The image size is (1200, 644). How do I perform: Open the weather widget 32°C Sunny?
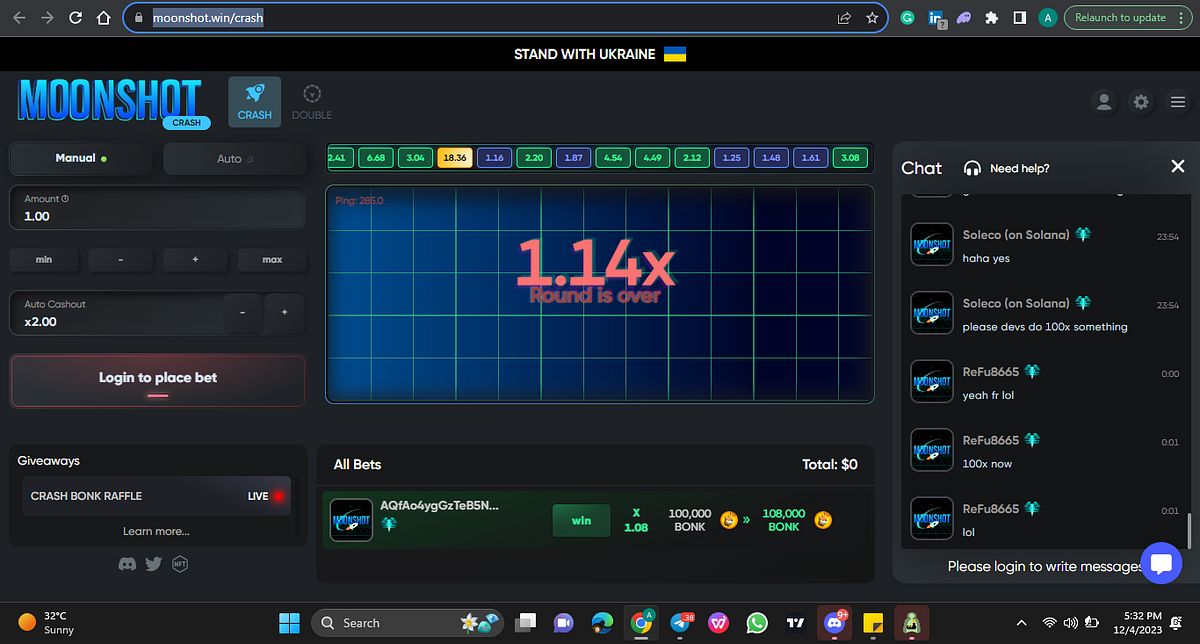(x=47, y=622)
